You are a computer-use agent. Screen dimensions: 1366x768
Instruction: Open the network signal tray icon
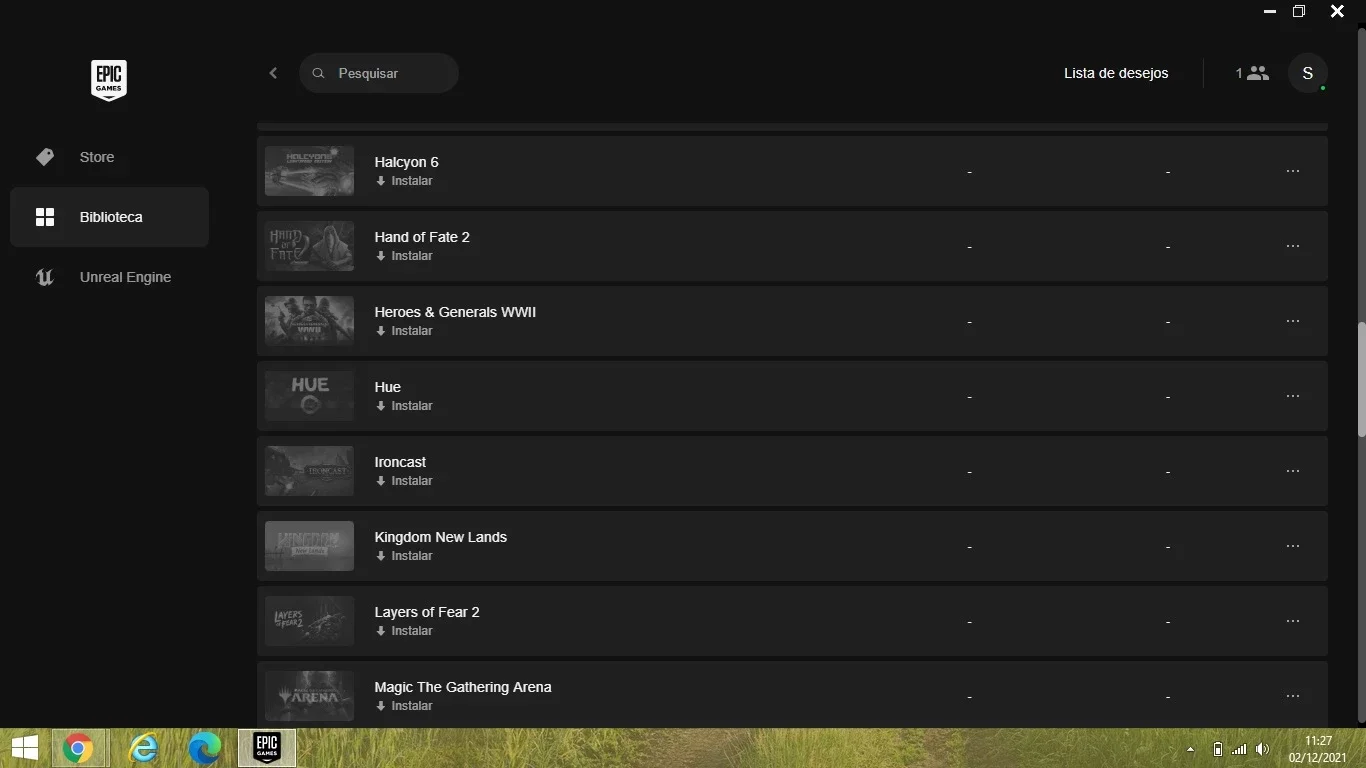pos(1240,749)
